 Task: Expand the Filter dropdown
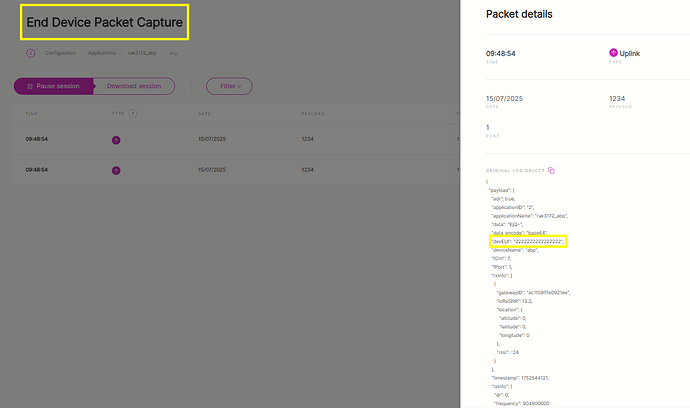[229, 86]
